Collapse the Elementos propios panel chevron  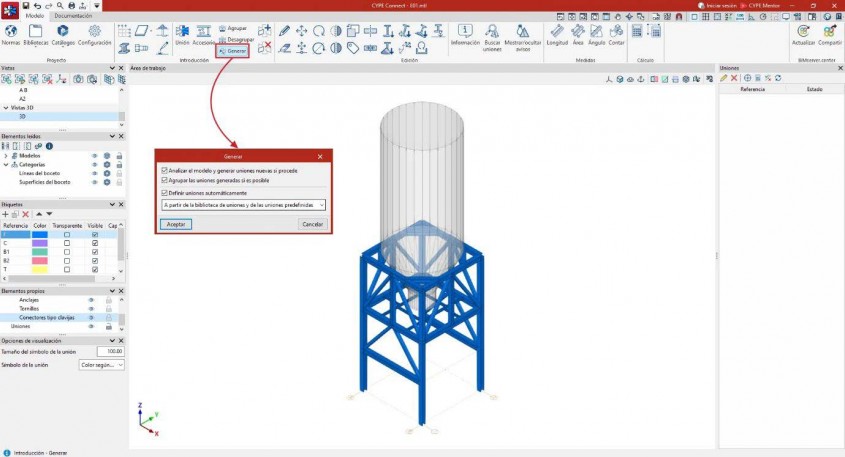[x=112, y=290]
